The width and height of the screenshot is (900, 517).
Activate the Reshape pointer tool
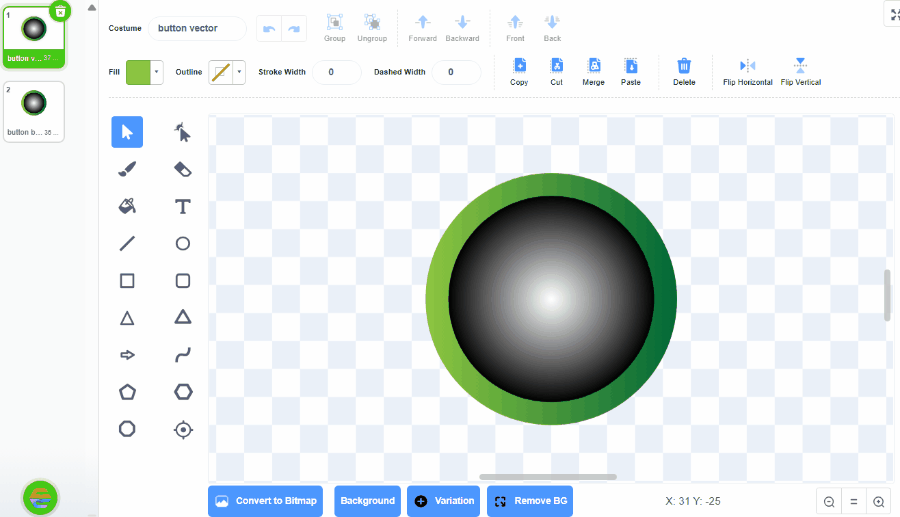(182, 132)
